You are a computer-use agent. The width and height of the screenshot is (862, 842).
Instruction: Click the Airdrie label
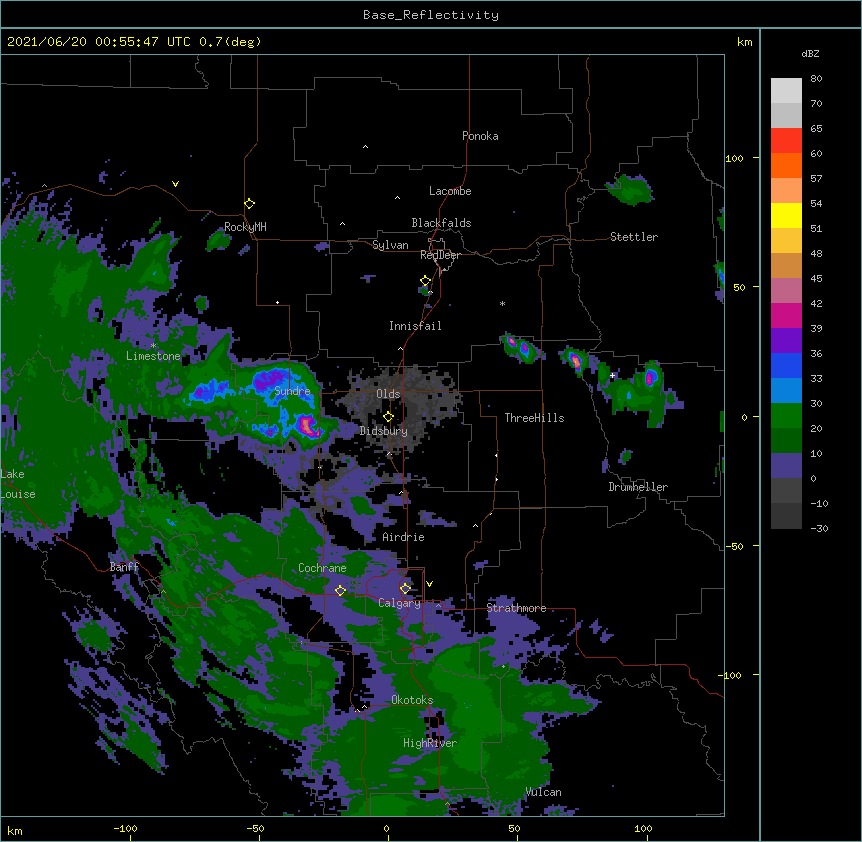[x=403, y=537]
